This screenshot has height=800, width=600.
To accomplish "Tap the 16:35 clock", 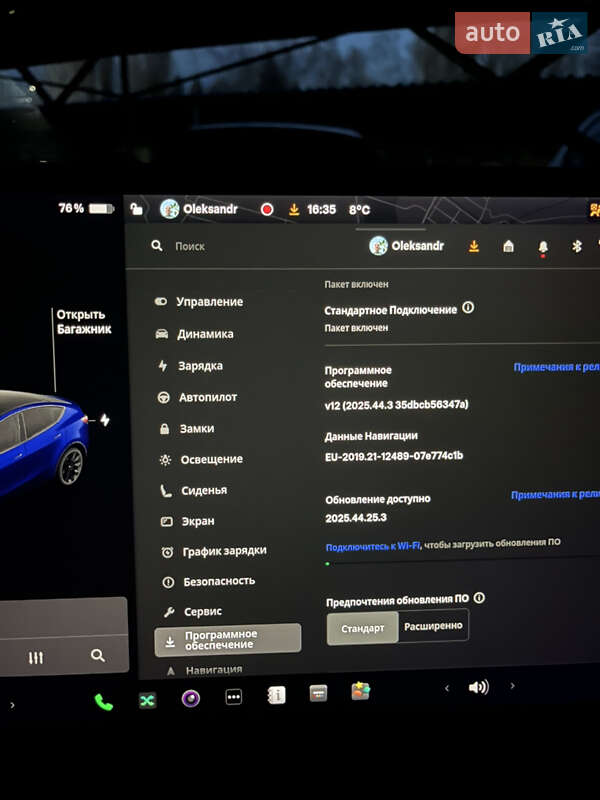I will tap(321, 210).
